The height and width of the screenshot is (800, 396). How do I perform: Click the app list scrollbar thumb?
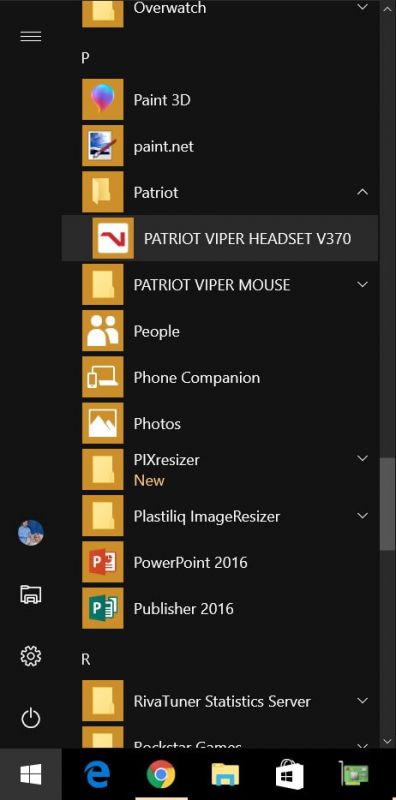click(x=388, y=504)
